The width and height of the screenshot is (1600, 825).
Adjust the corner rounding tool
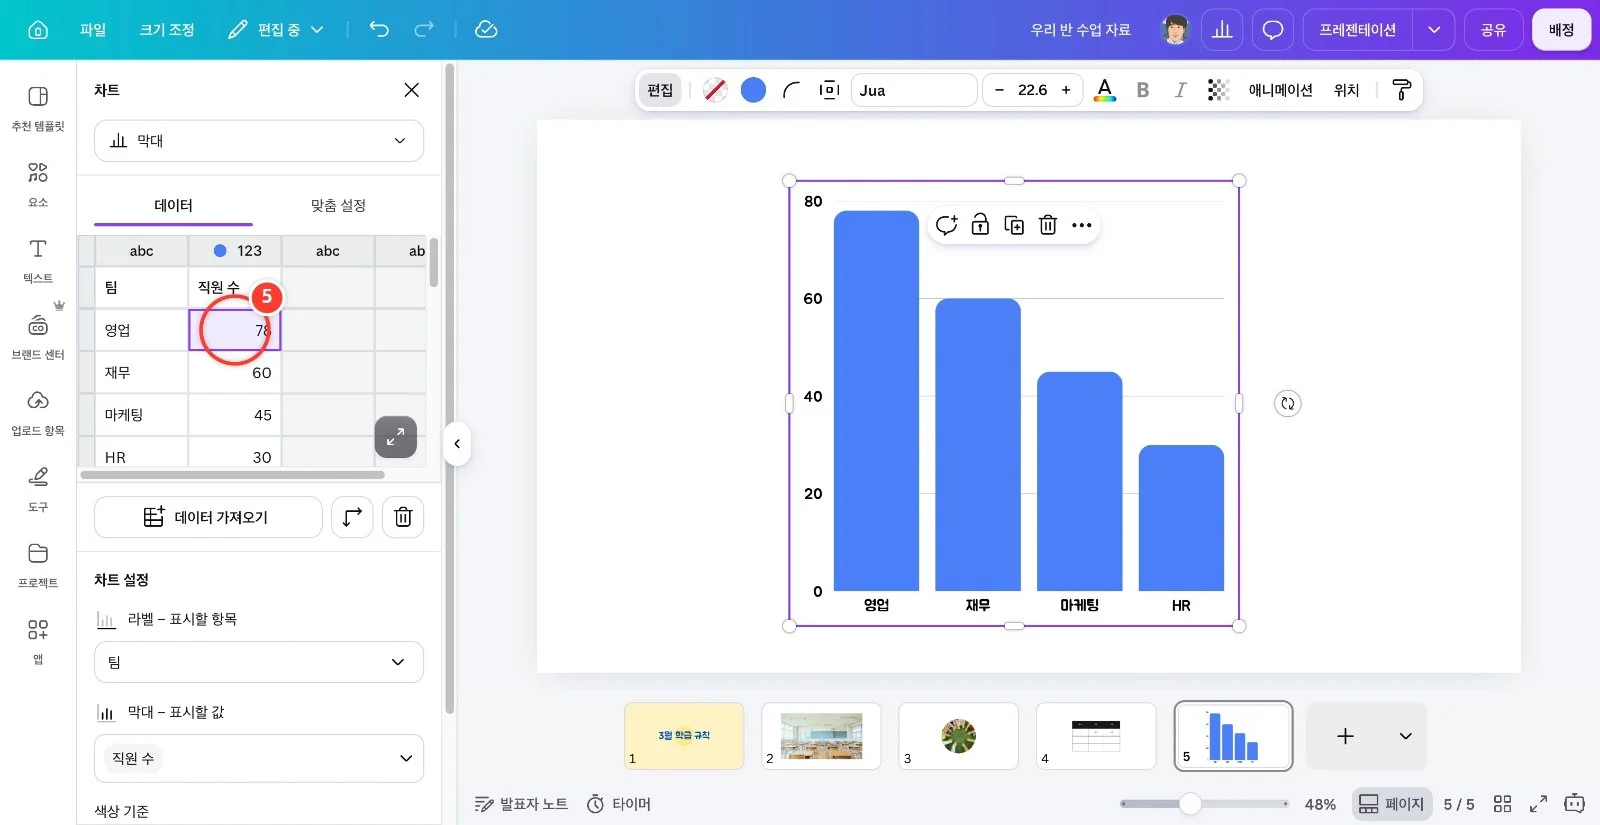point(791,90)
